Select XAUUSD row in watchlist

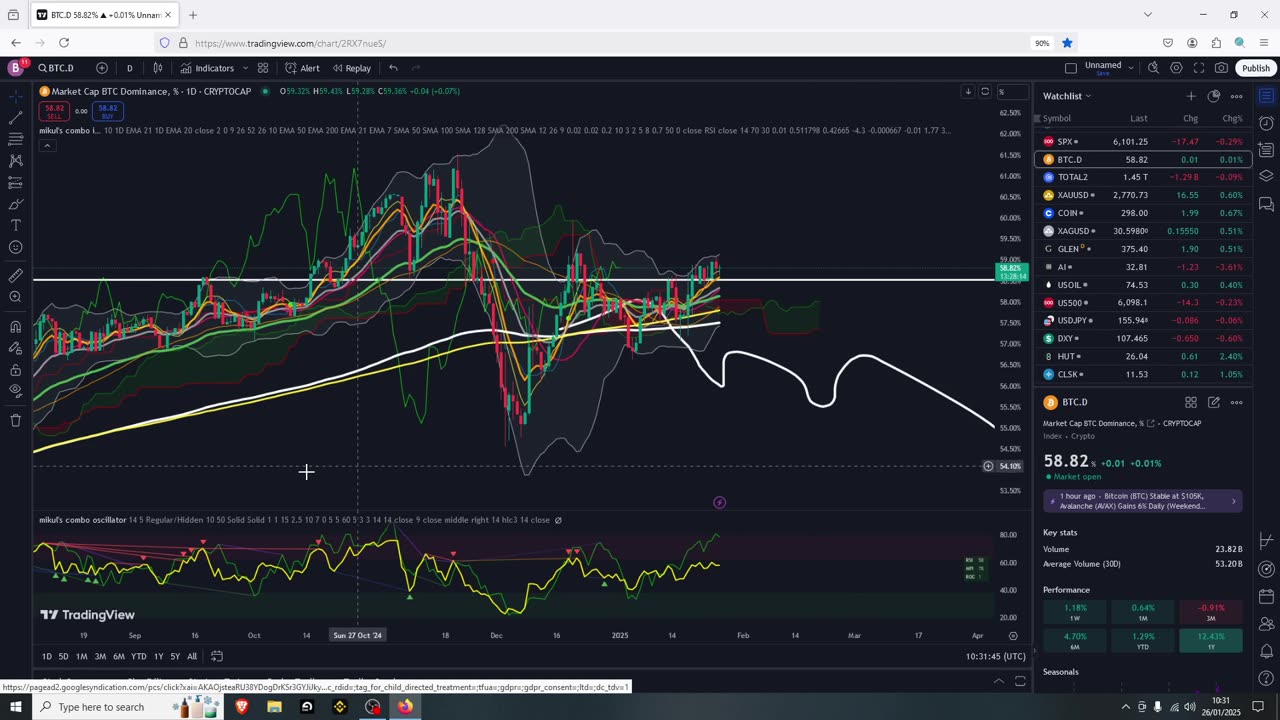point(1143,195)
